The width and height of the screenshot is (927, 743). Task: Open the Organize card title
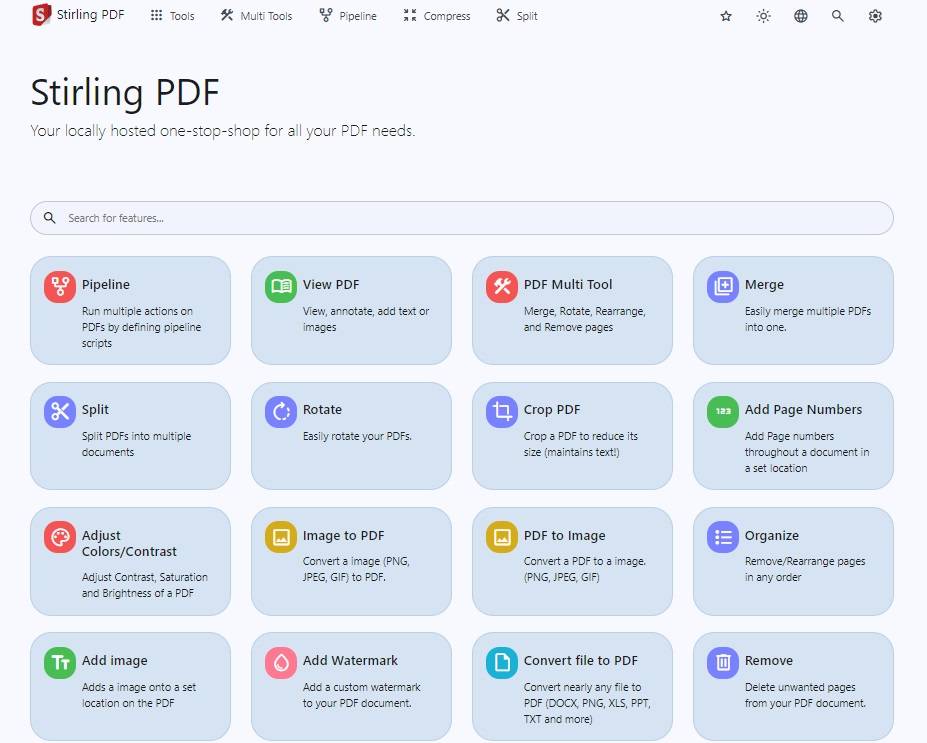(772, 536)
